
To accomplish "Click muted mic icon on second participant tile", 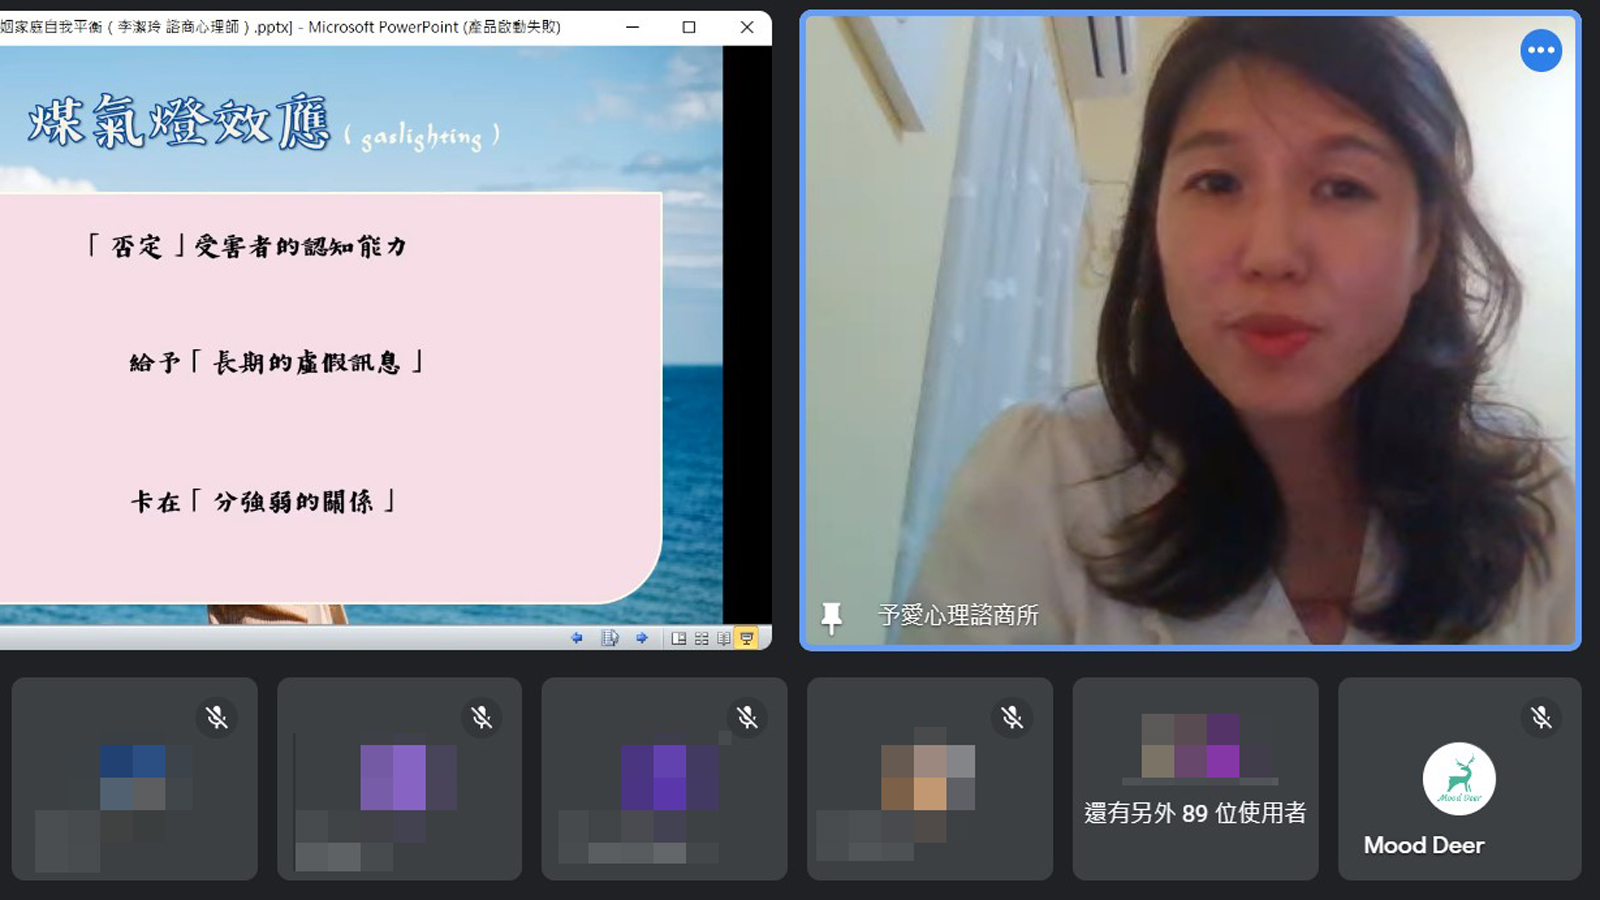I will tap(482, 717).
